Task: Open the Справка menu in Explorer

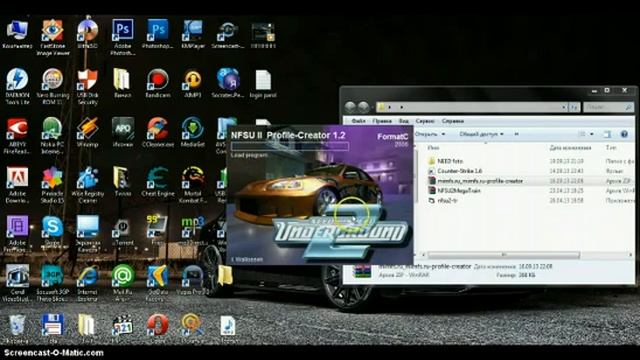Action: [x=453, y=121]
